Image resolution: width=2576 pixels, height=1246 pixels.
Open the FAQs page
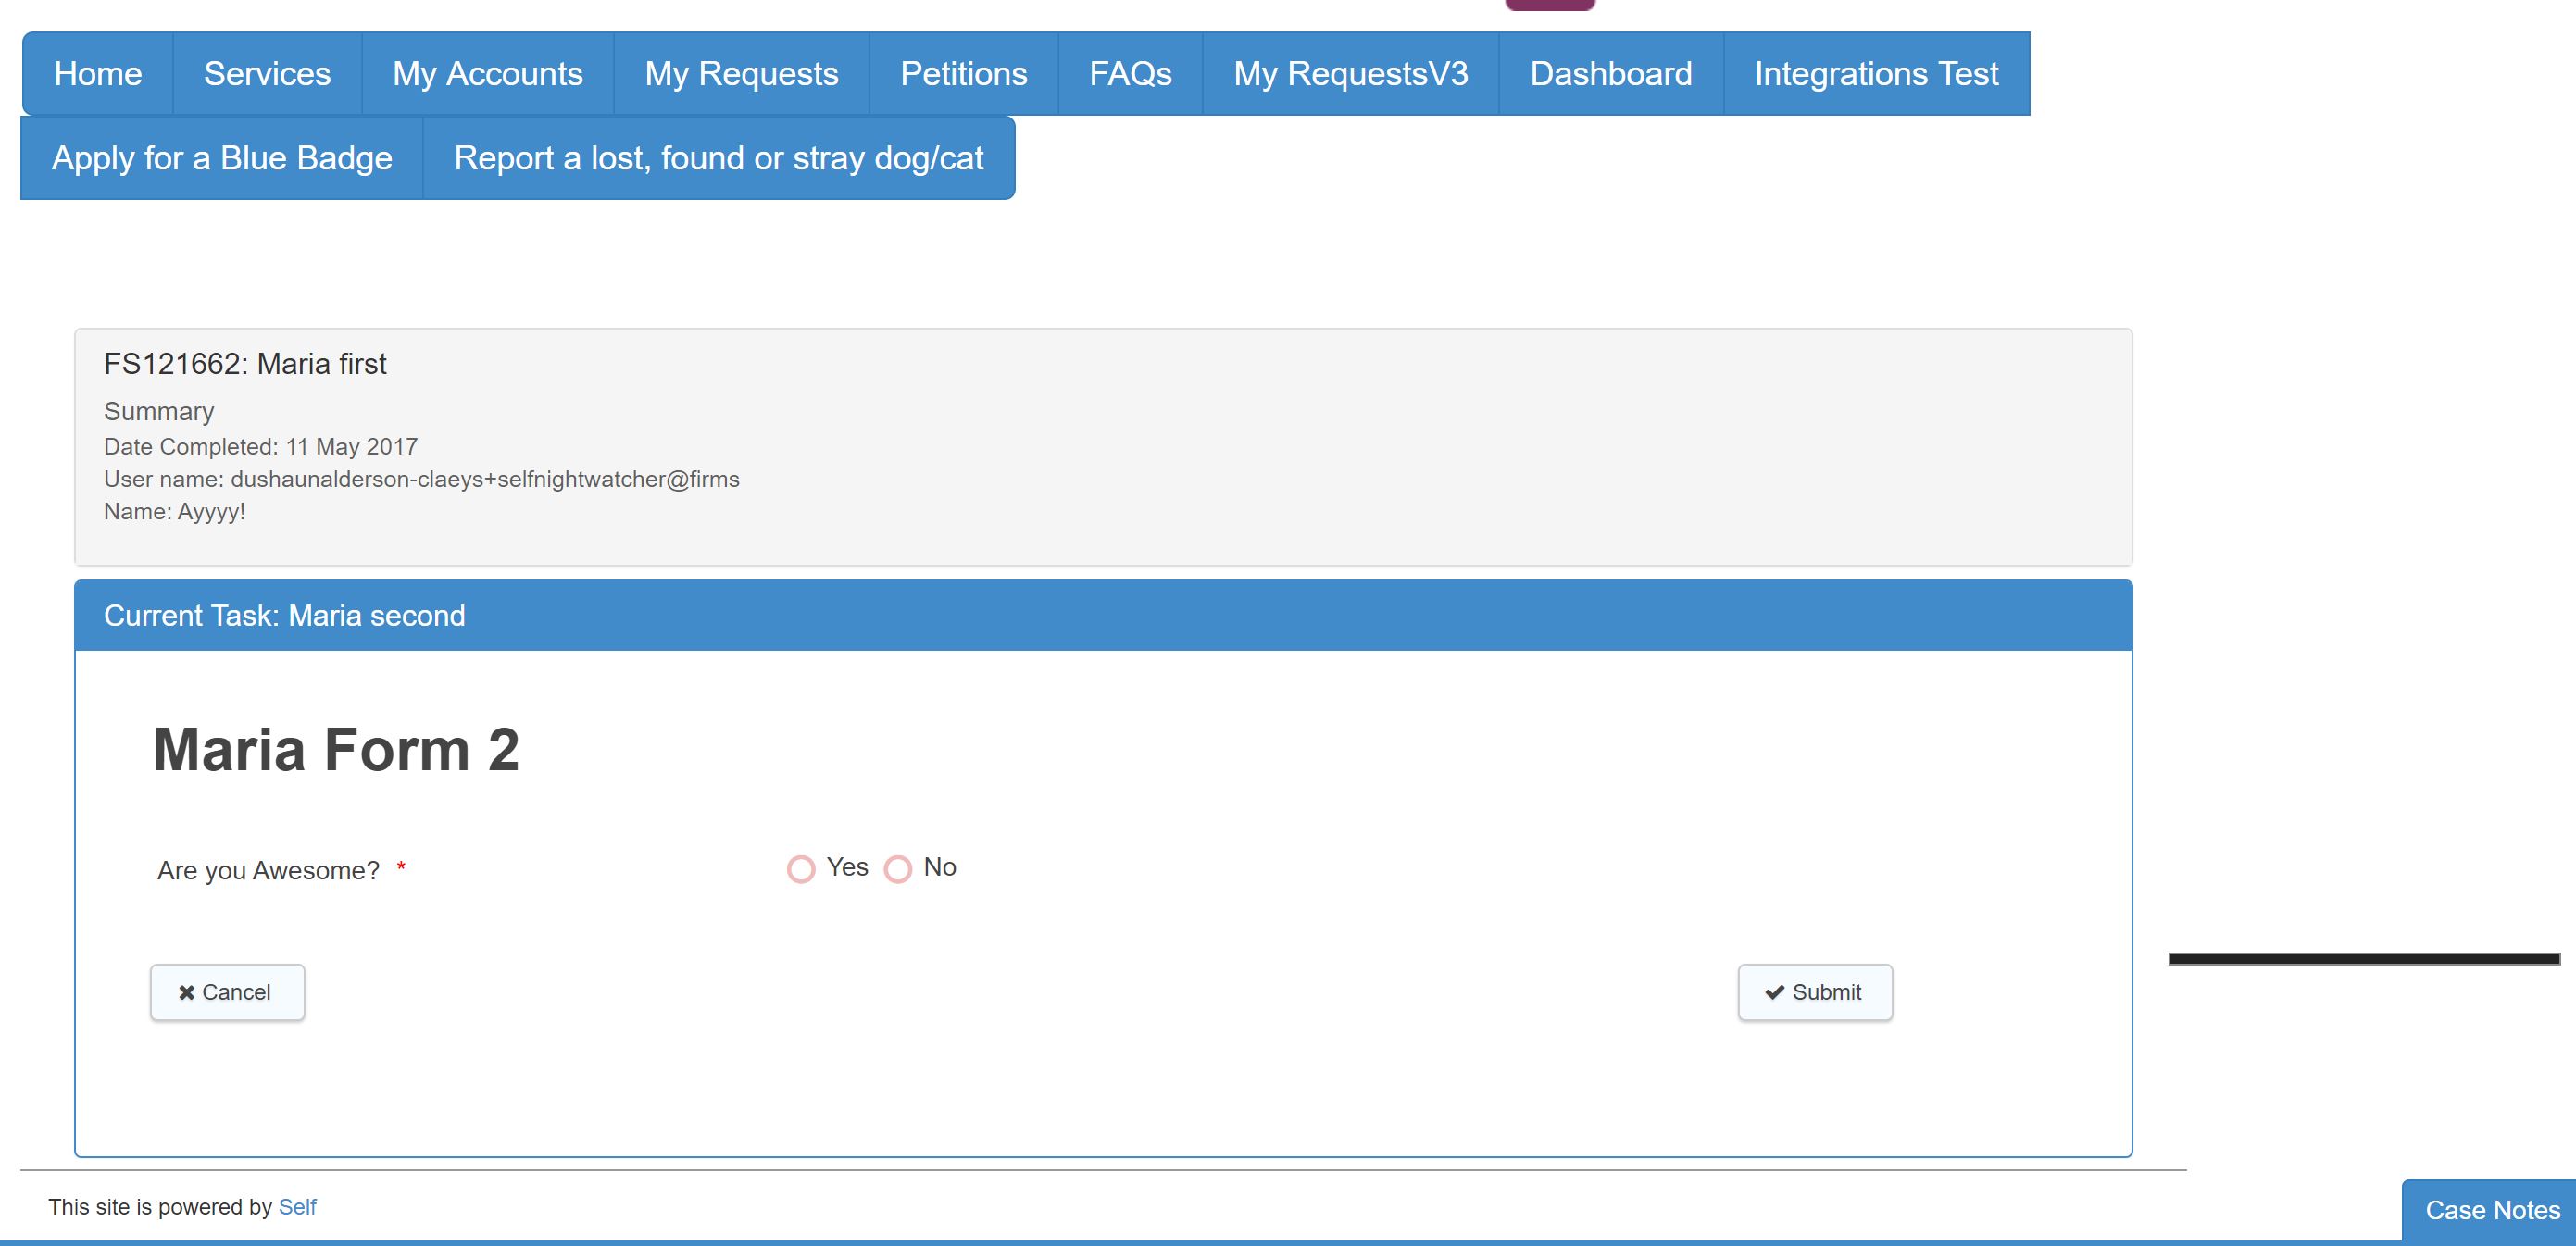pyautogui.click(x=1130, y=74)
